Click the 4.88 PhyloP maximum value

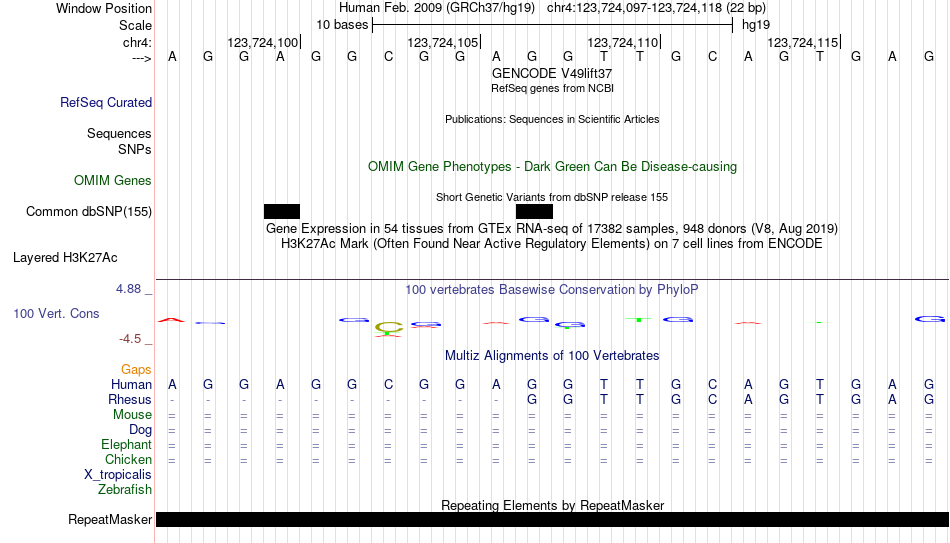pos(128,289)
